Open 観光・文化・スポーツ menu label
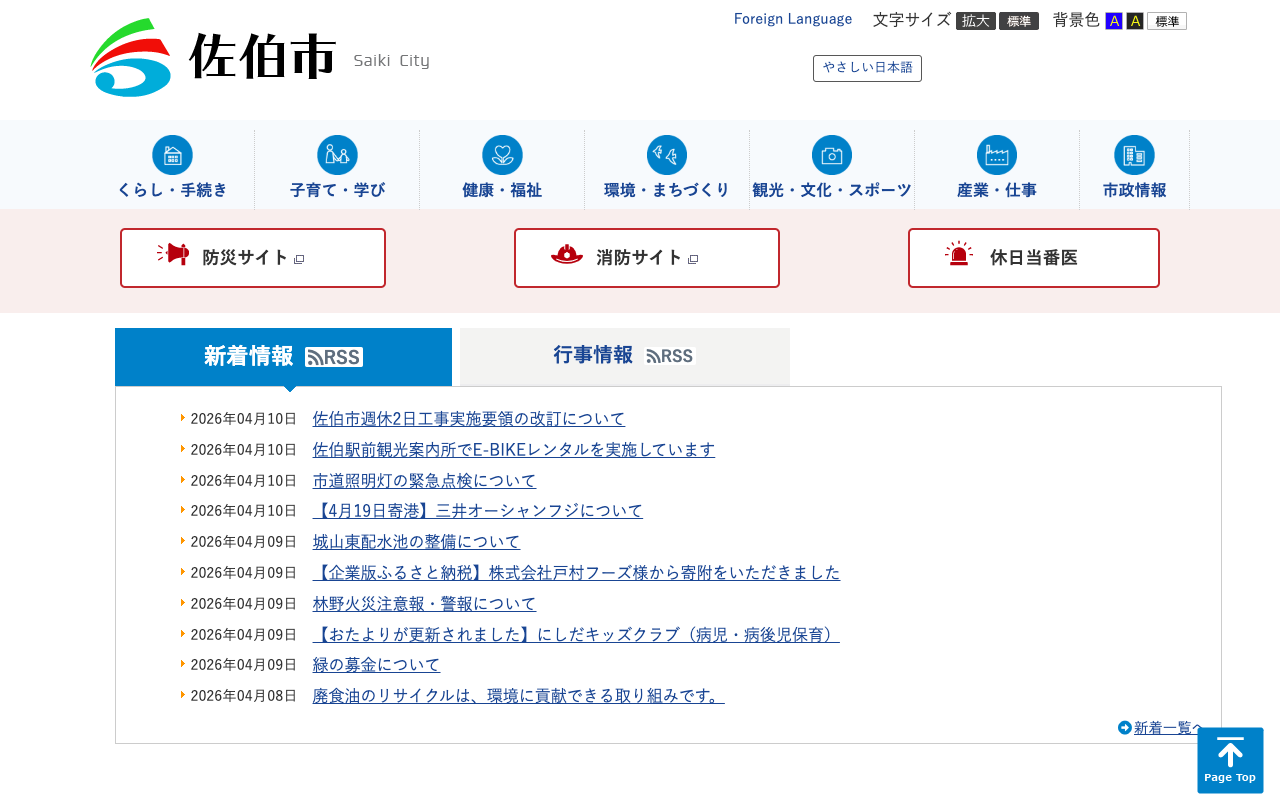The image size is (1280, 800). (832, 190)
